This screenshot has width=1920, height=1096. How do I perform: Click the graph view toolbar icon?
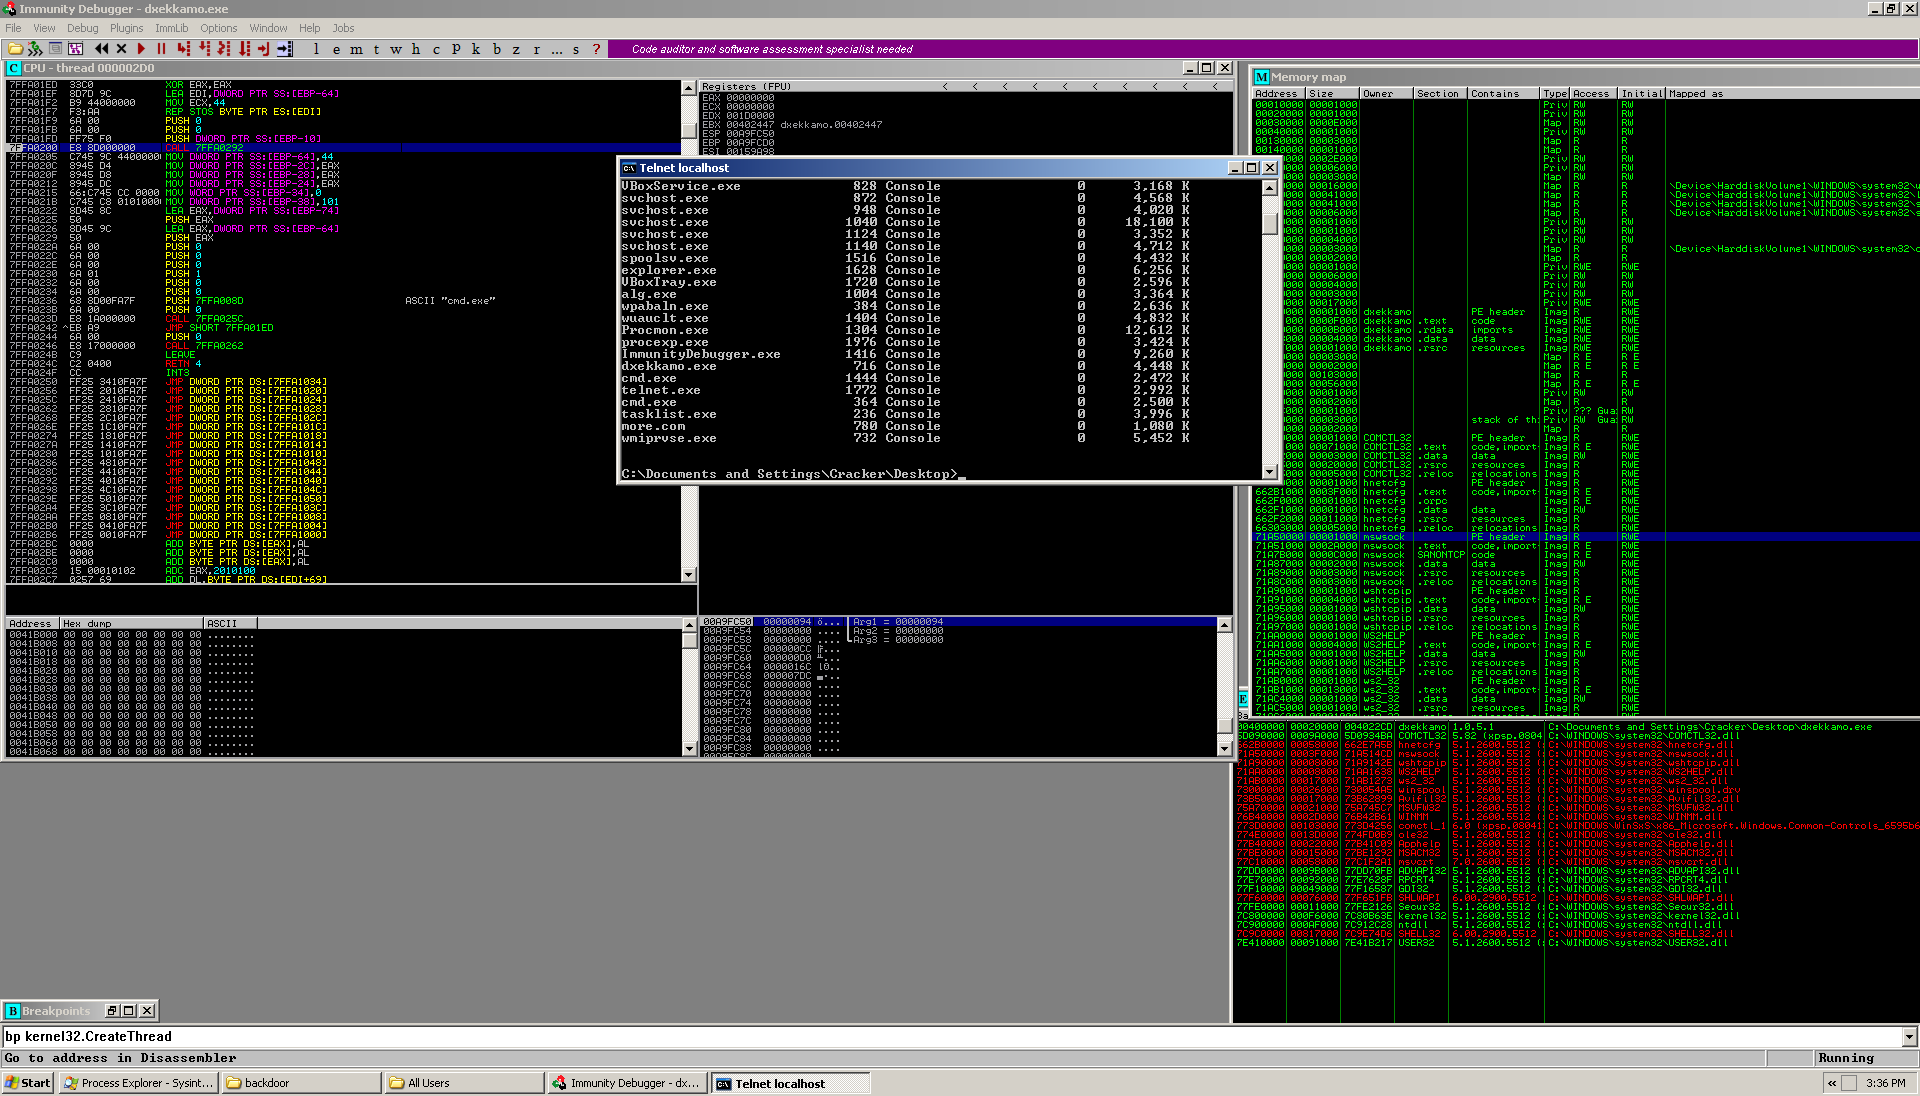76,48
